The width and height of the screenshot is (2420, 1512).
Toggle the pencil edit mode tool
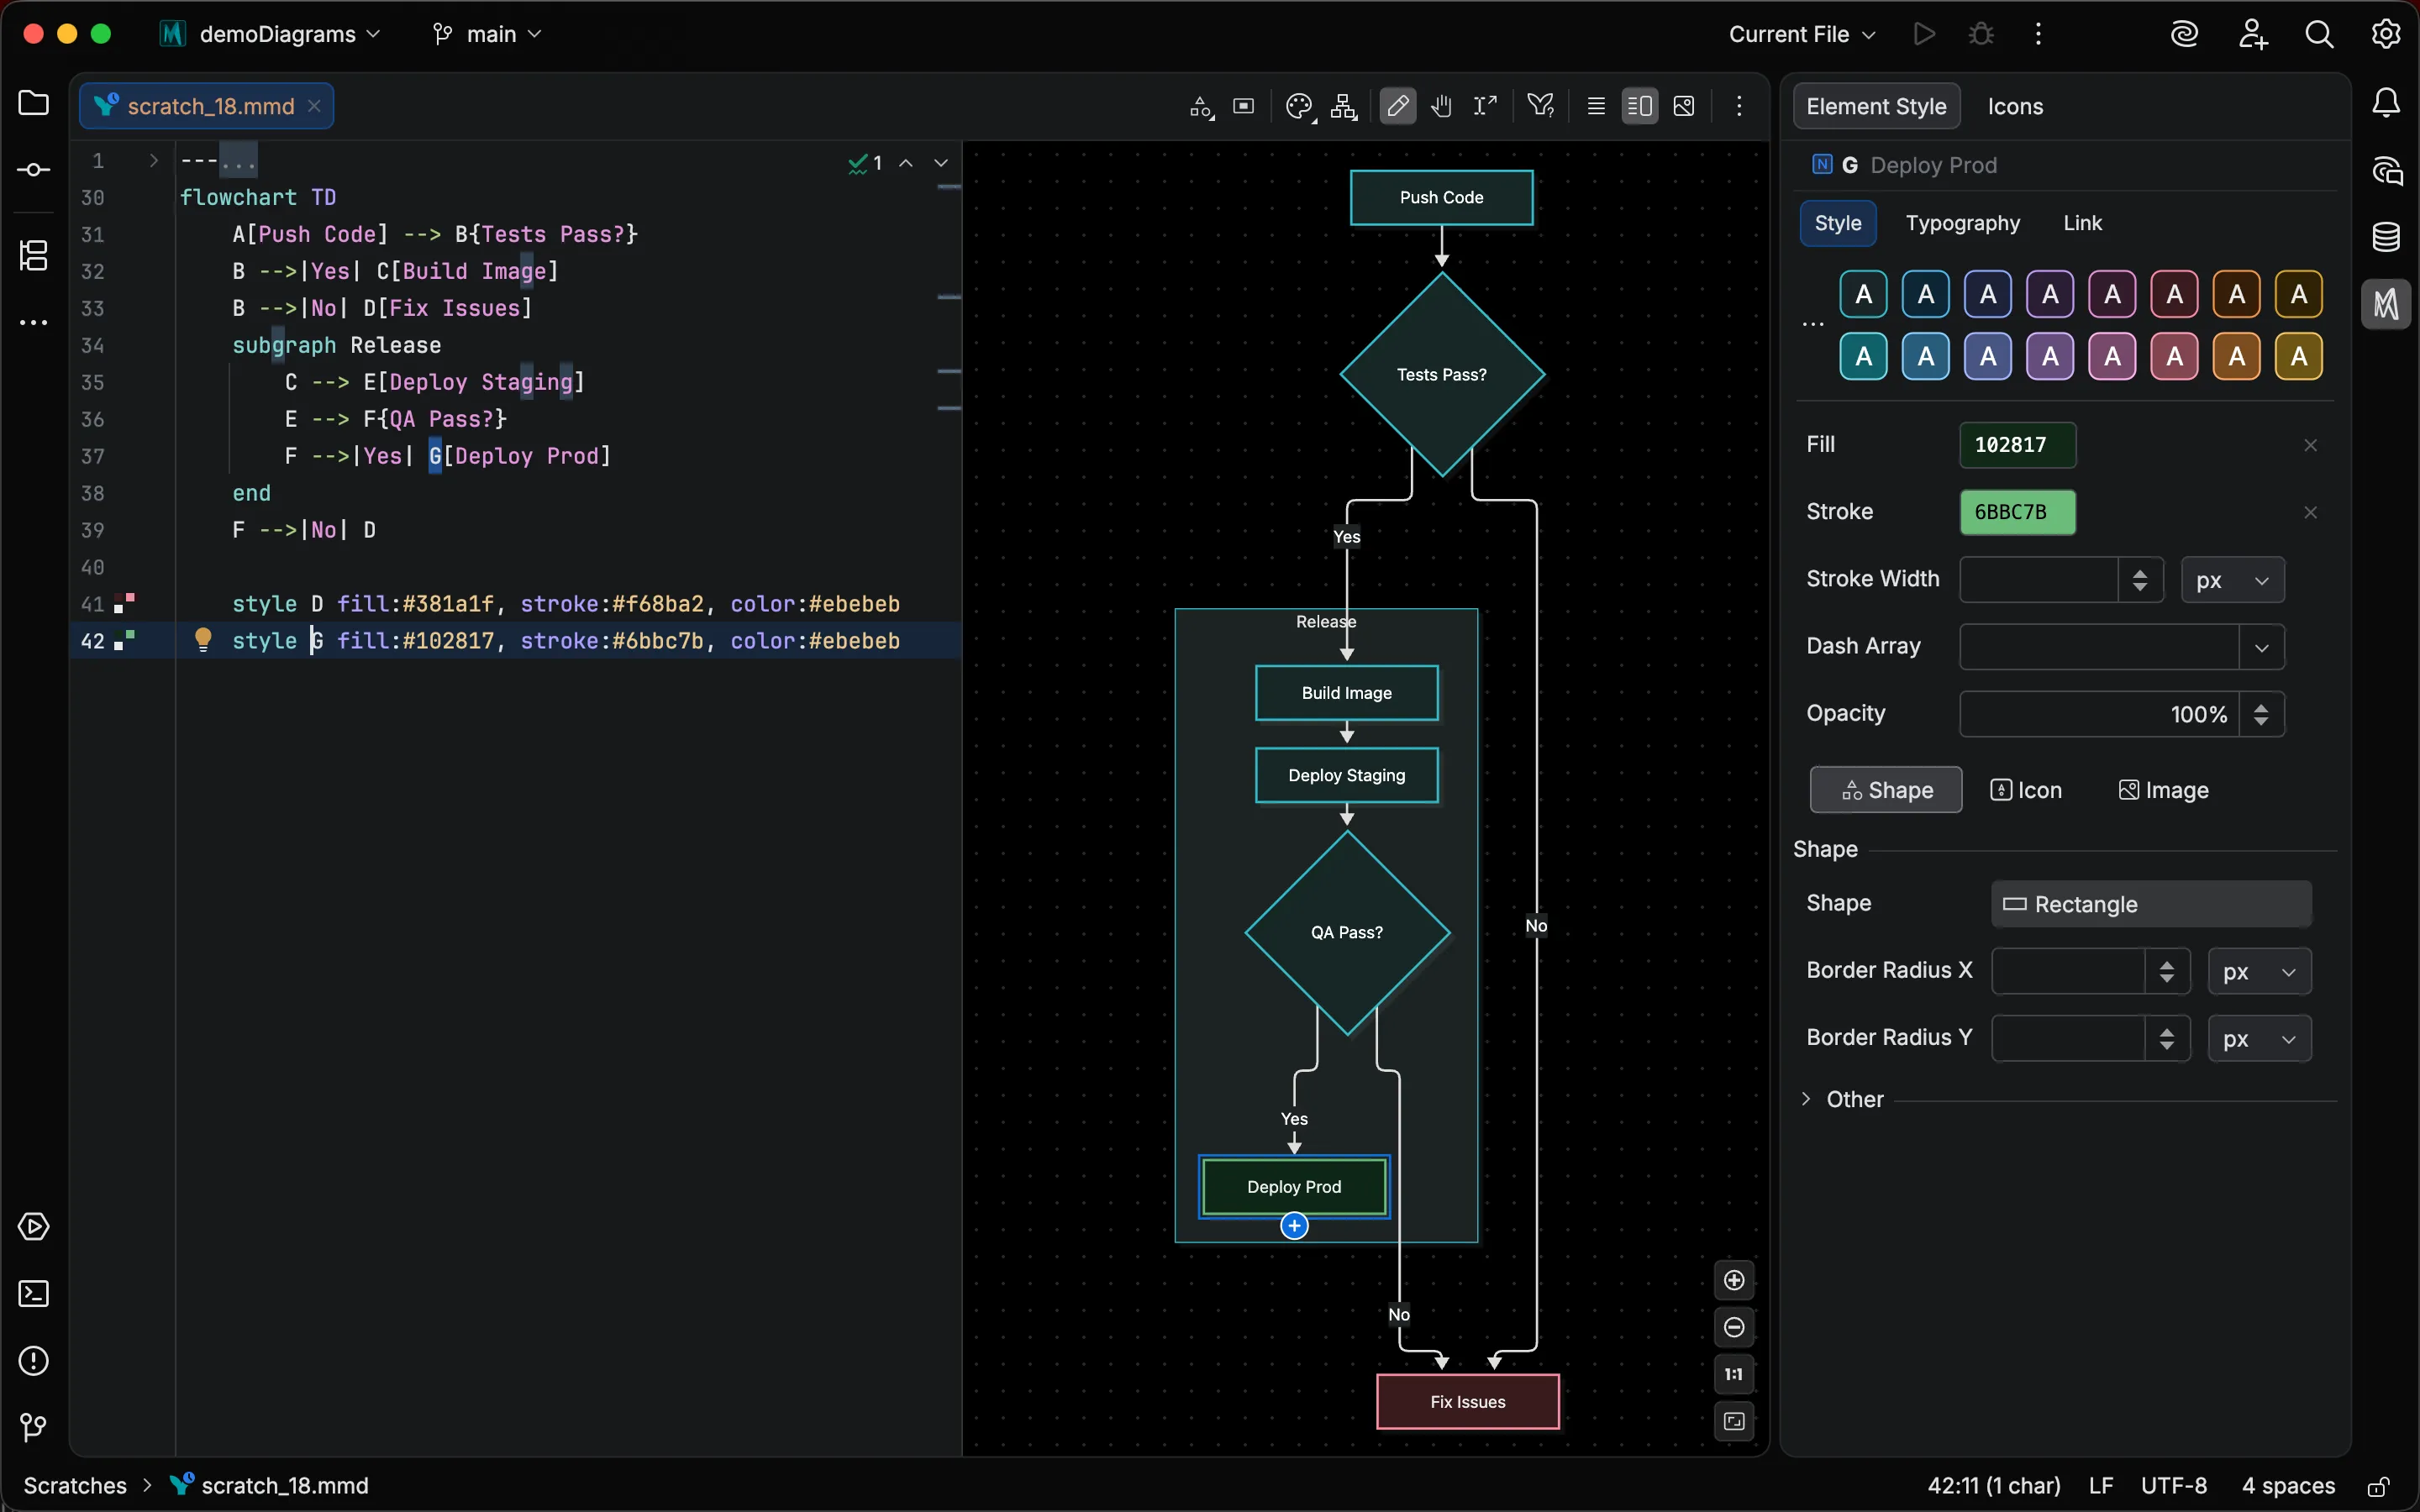[1398, 107]
